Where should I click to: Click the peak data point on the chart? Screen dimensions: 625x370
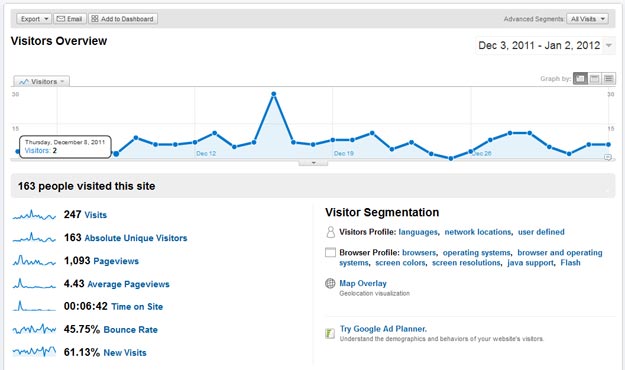tap(273, 94)
